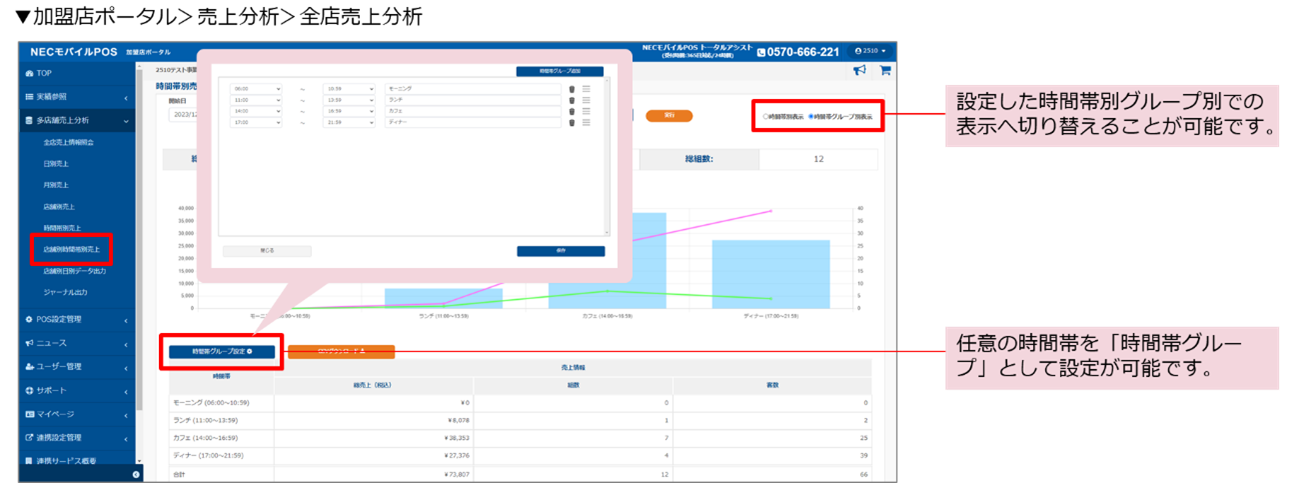Edit the モーニング group name field
Viewport: 1299px width, 483px height.
tap(472, 89)
